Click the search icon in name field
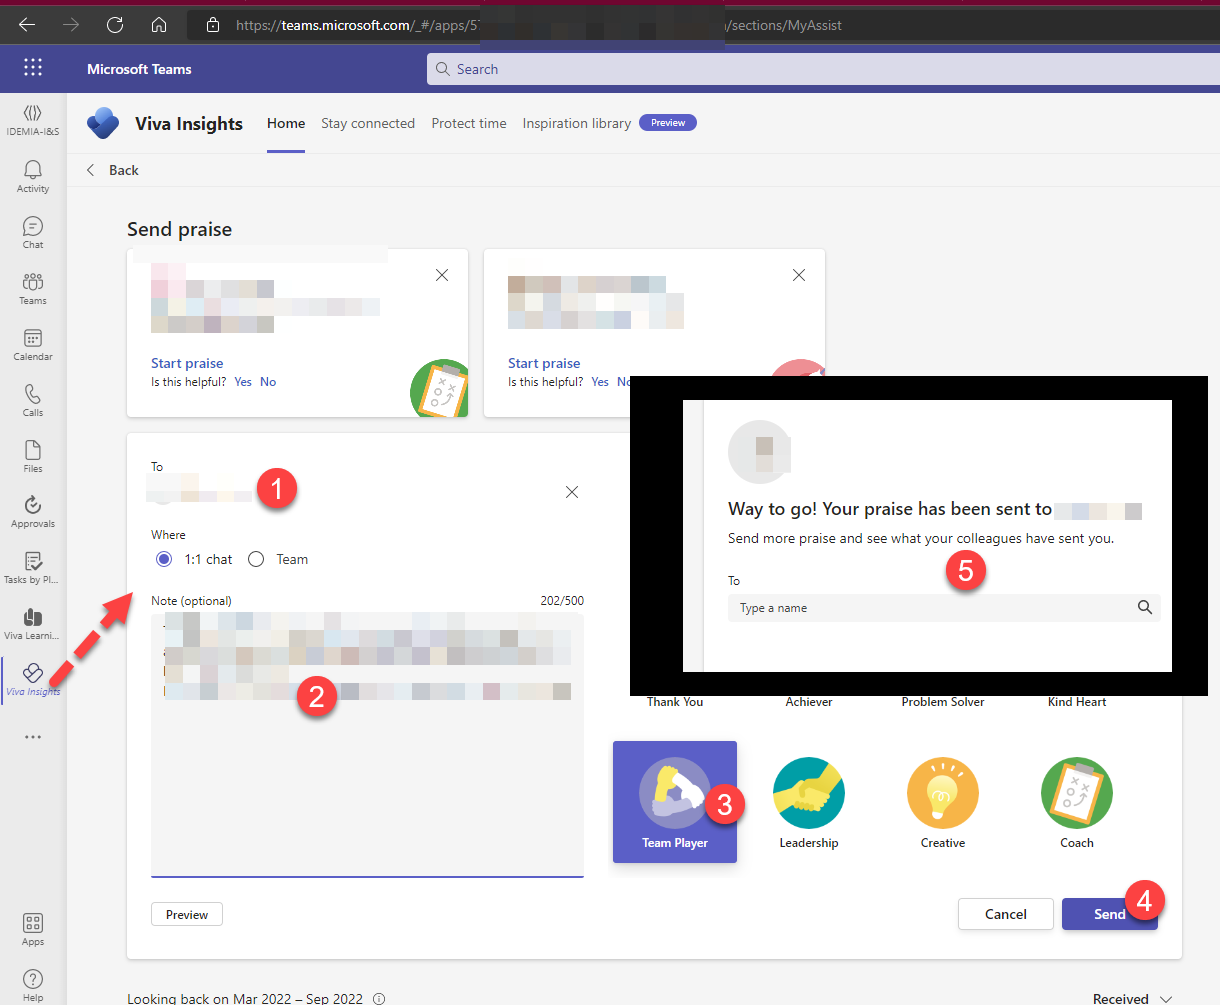 [x=1145, y=608]
